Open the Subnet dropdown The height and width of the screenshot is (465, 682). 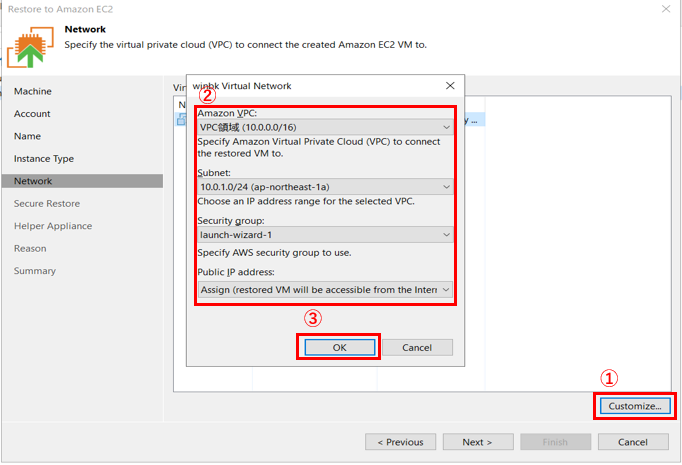(325, 187)
